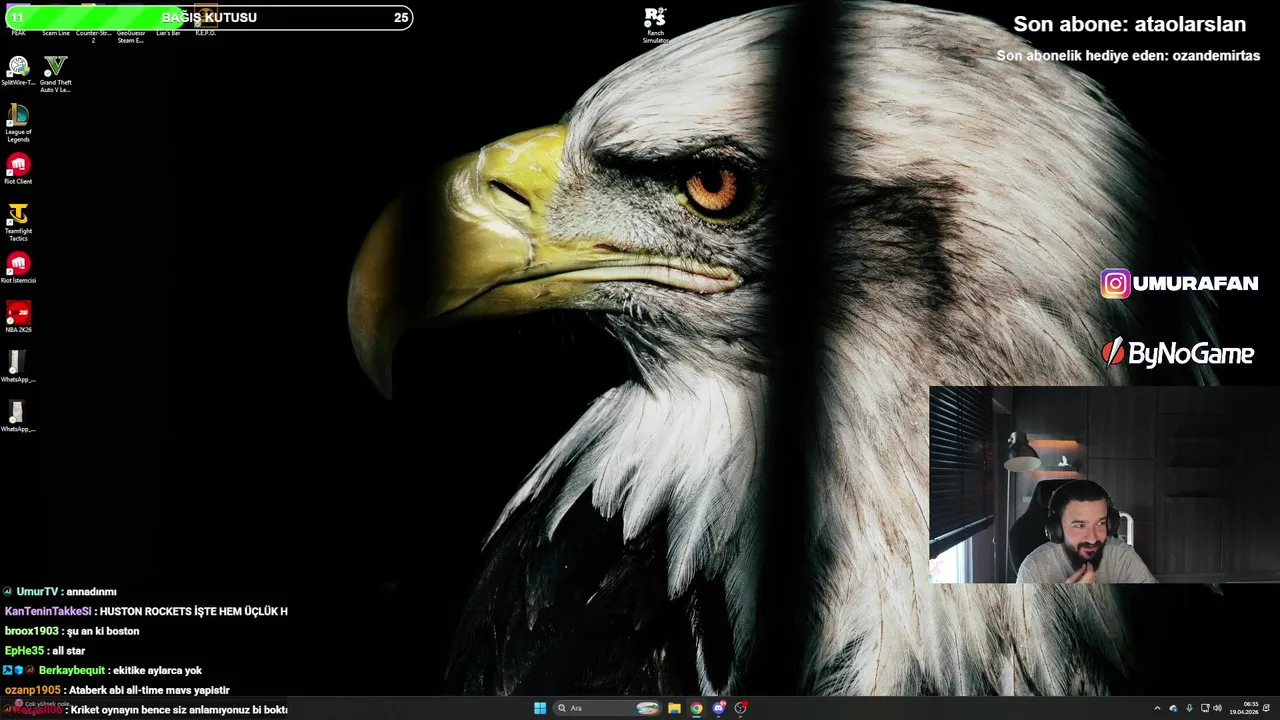This screenshot has width=1280, height=720.
Task: Select the Counter-Strike 2 desktop shortcut
Action: pos(93,24)
